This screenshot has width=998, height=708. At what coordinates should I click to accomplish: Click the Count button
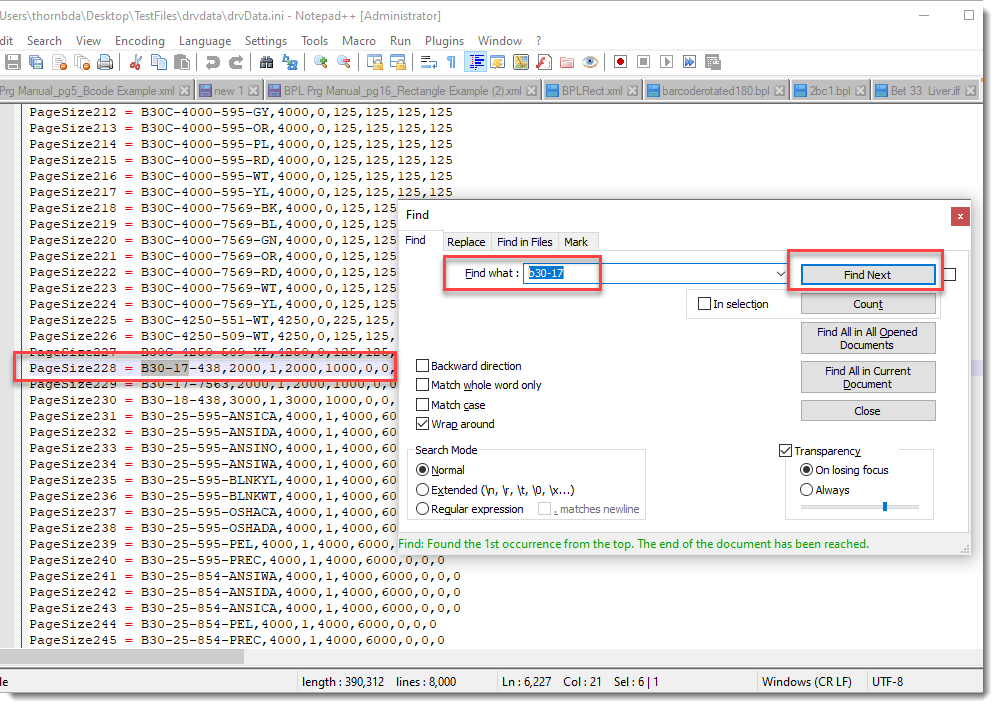(x=867, y=304)
